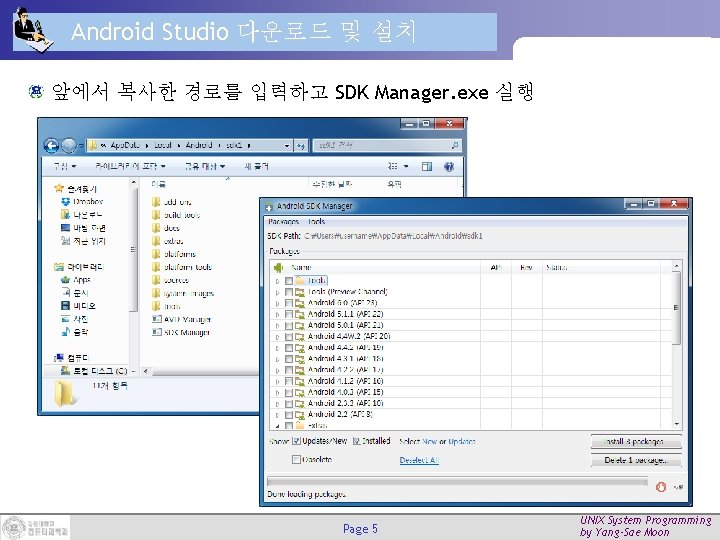Click the Android breadcrumb in Explorer address bar
Viewport: 720px width, 540px height.
click(x=199, y=145)
